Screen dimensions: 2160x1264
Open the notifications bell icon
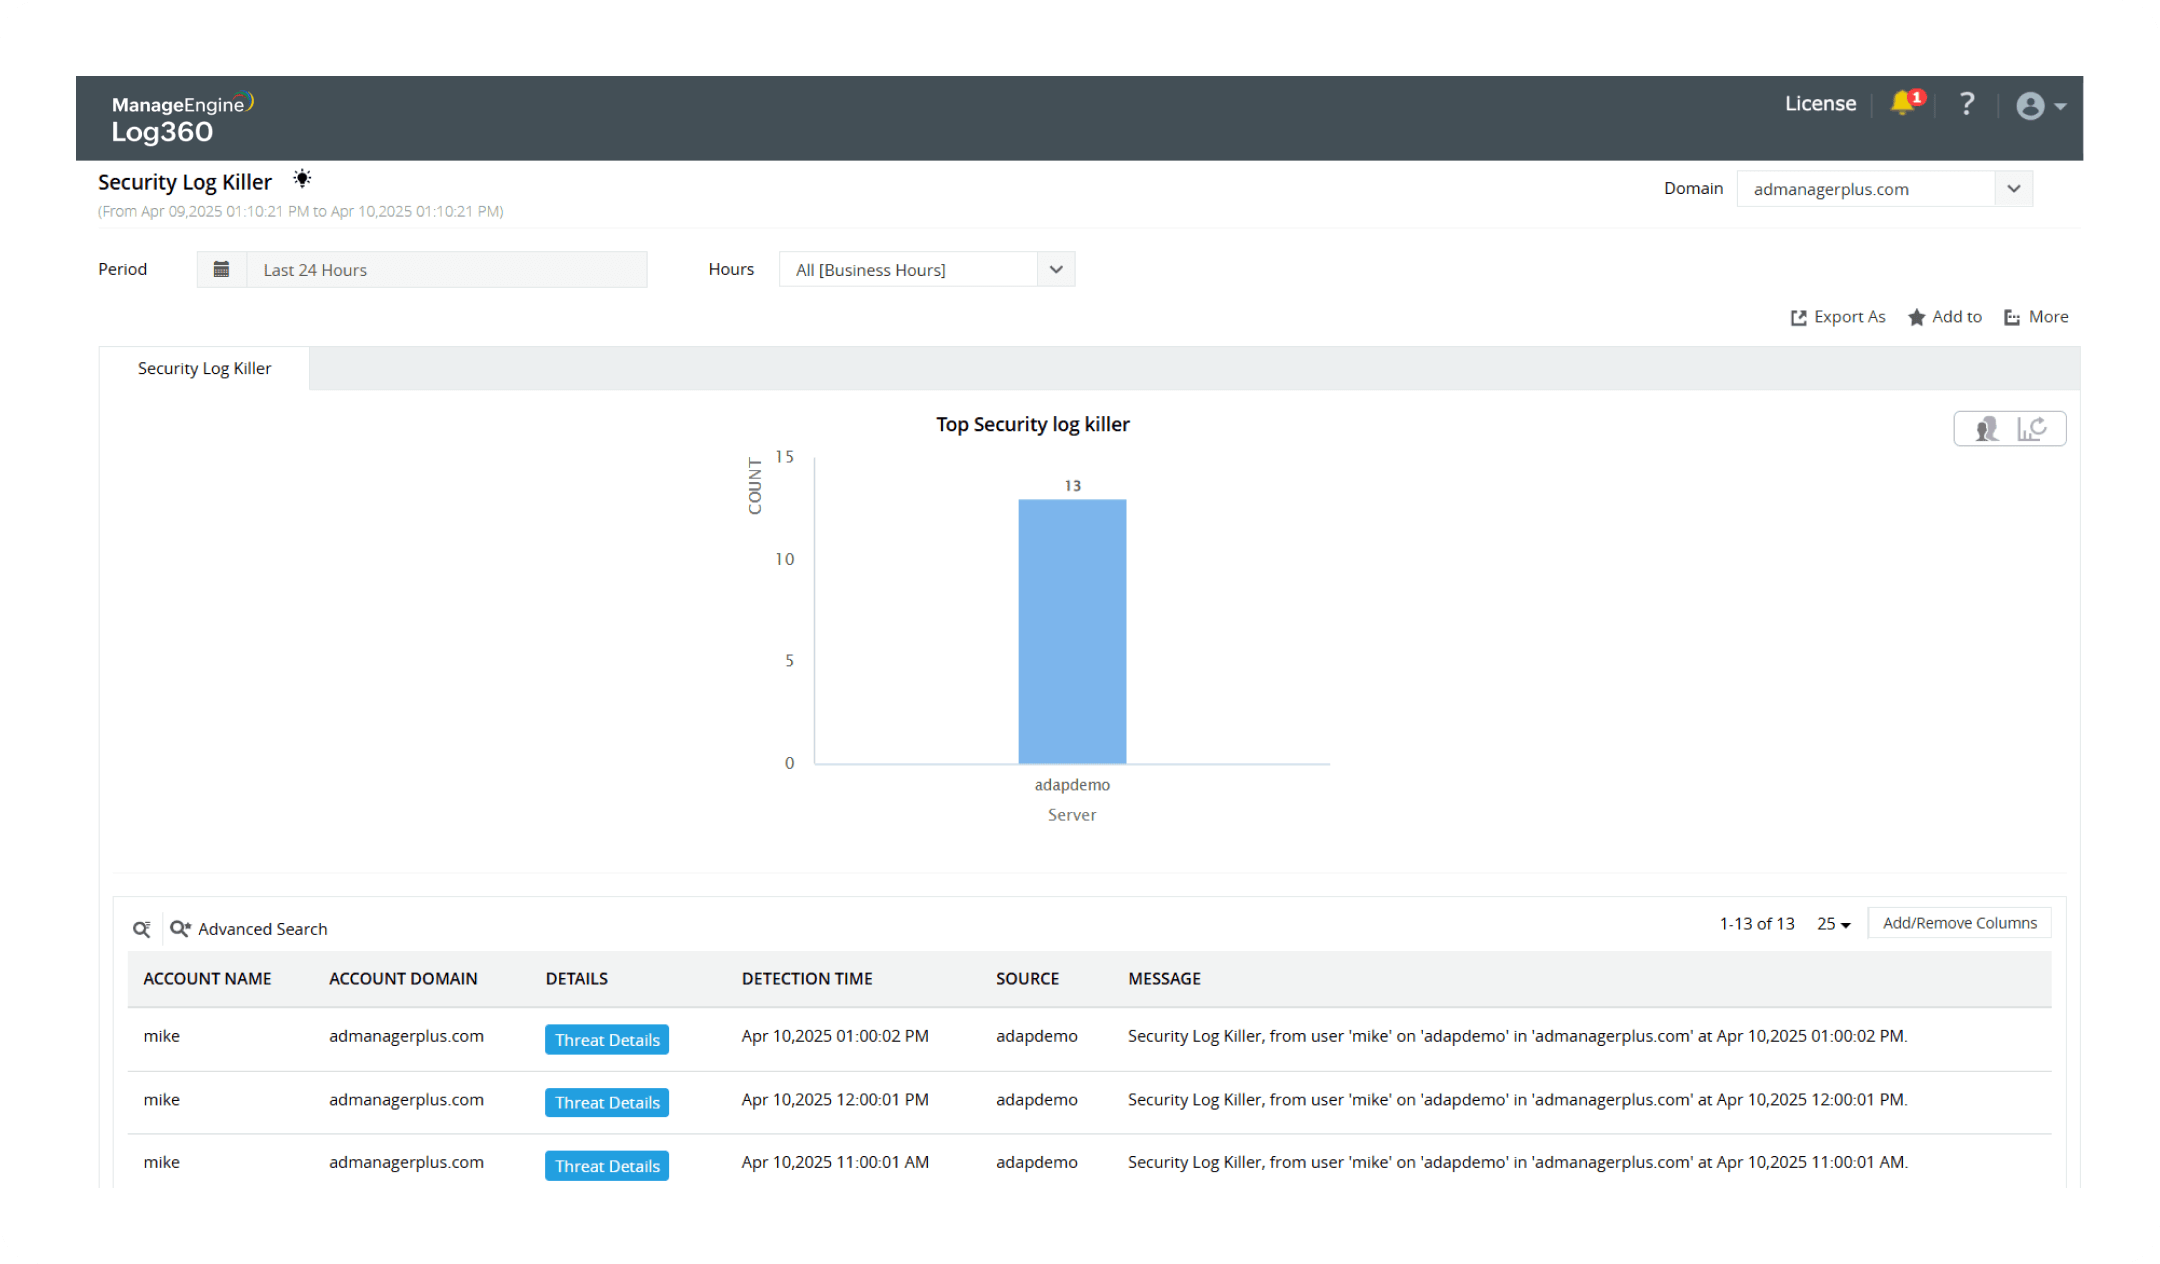[1902, 103]
